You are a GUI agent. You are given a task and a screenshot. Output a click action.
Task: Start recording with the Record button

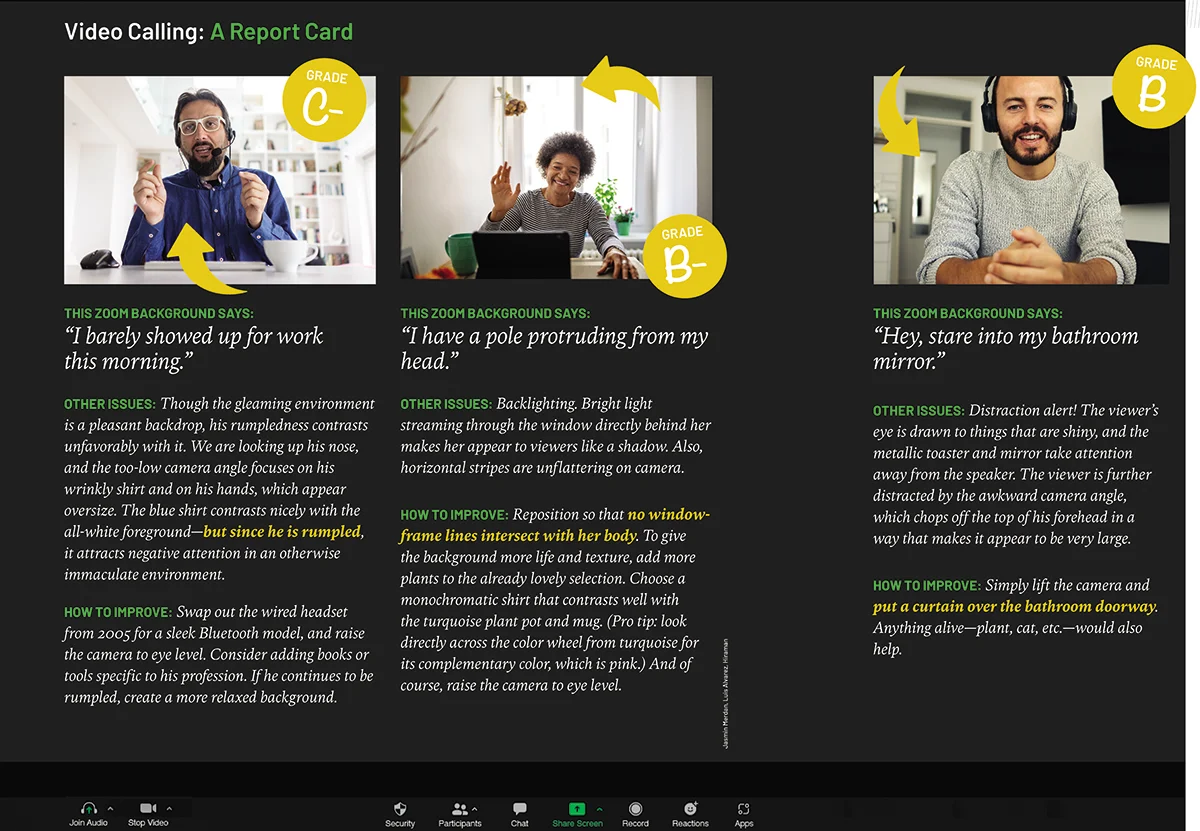[635, 808]
